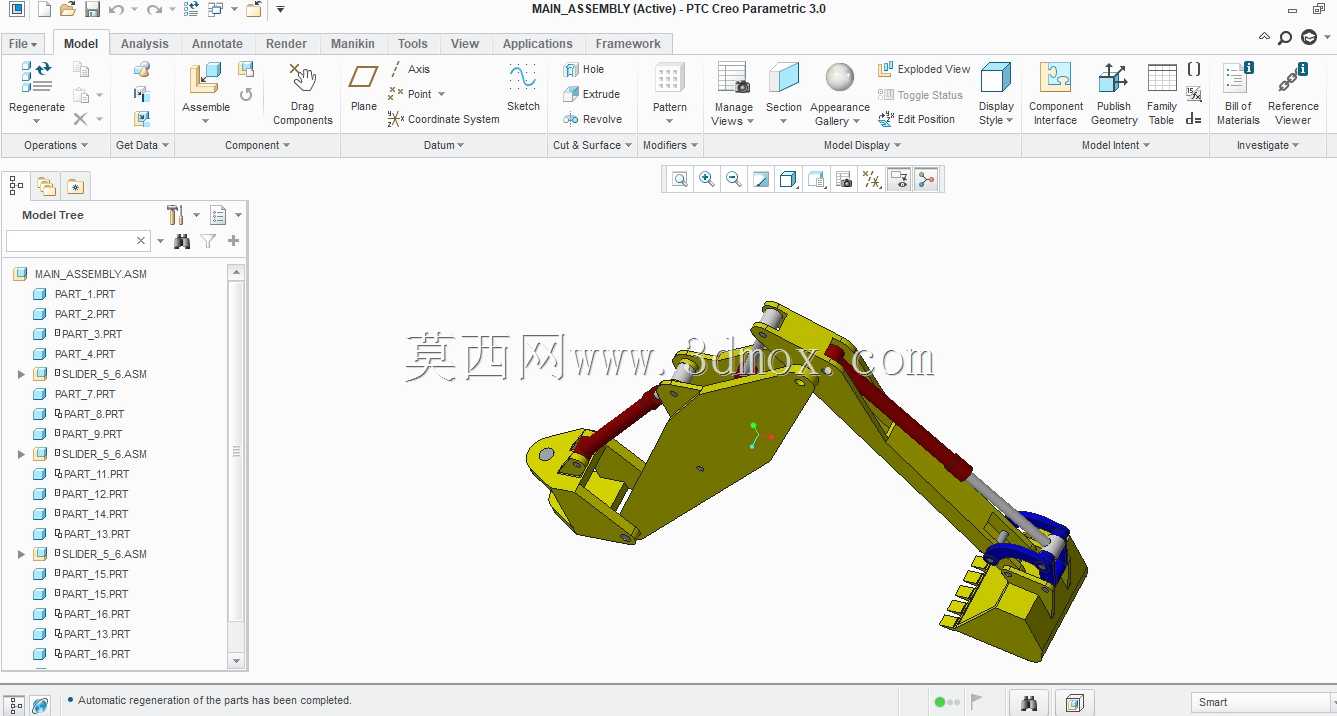The image size is (1337, 716).
Task: Expand the Get Data group dropdown
Action: click(142, 145)
